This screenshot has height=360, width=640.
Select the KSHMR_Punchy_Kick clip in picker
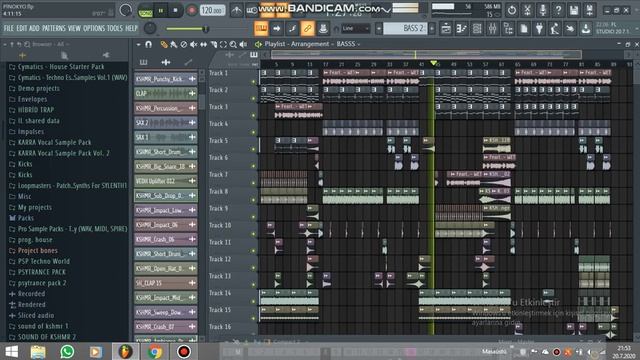click(x=165, y=79)
